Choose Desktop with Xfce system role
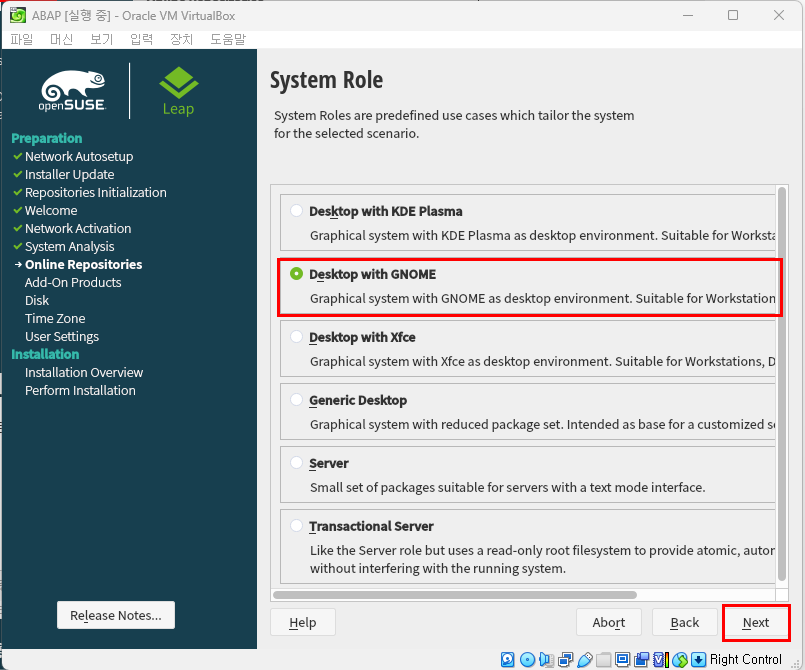805x670 pixels. tap(296, 337)
